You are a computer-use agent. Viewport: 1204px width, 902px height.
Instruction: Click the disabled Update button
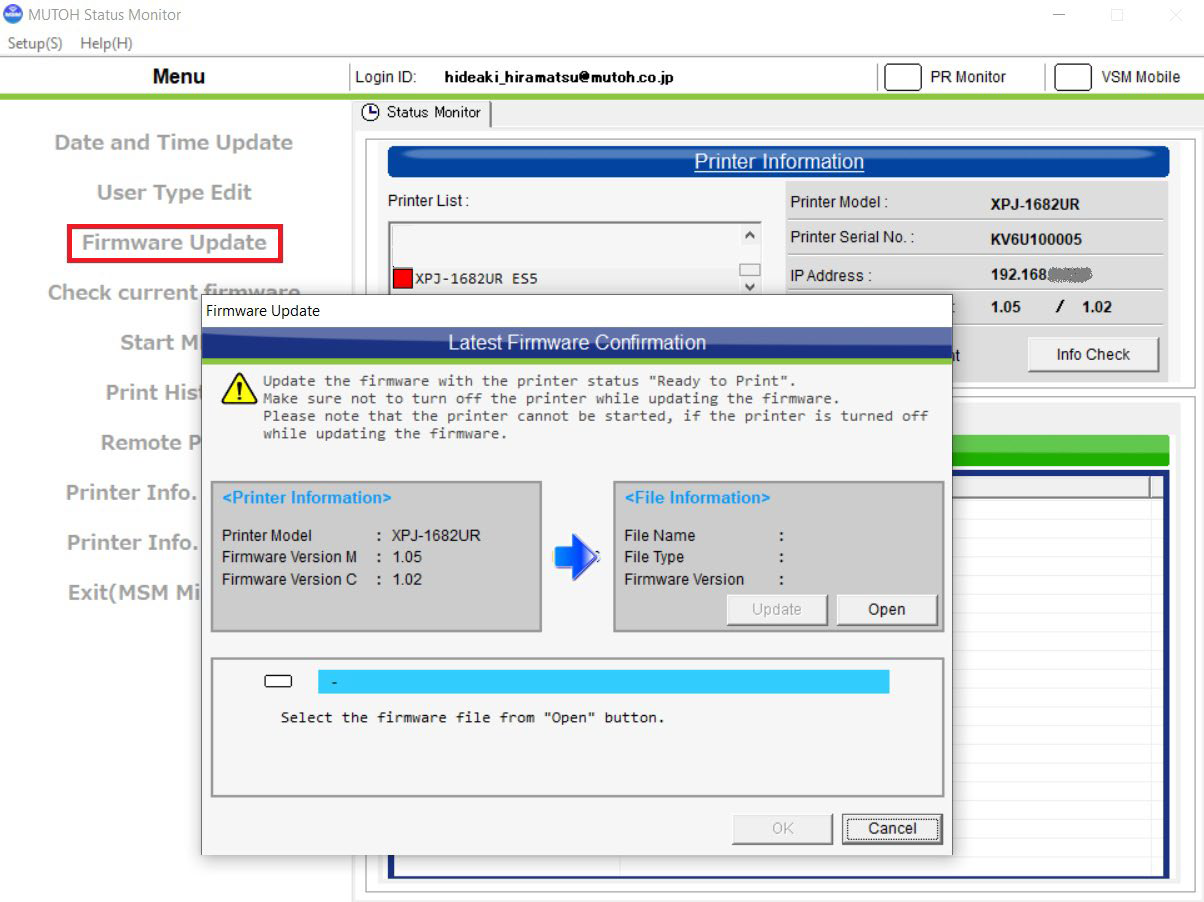coord(777,609)
